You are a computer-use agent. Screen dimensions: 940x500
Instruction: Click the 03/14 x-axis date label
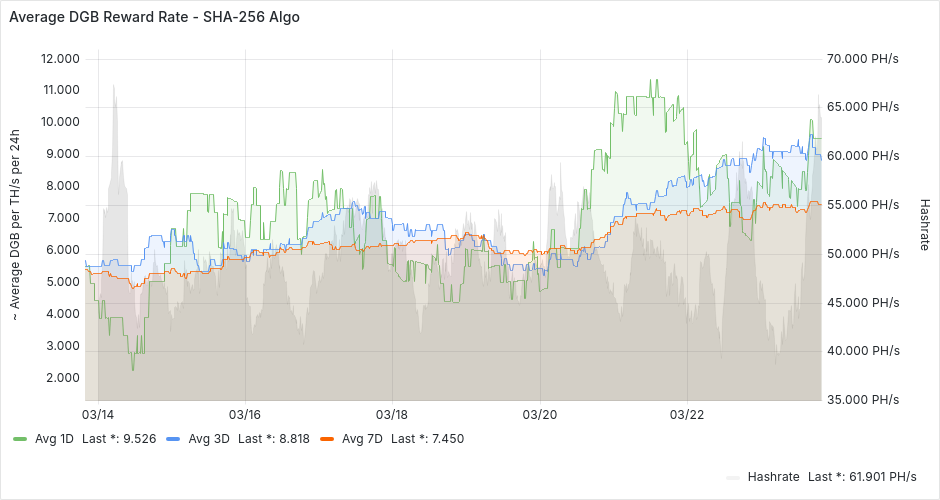click(x=97, y=414)
